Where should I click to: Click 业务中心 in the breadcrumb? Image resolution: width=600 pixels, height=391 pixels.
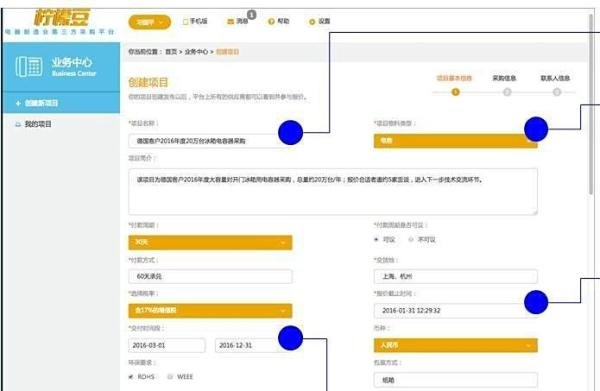click(196, 52)
